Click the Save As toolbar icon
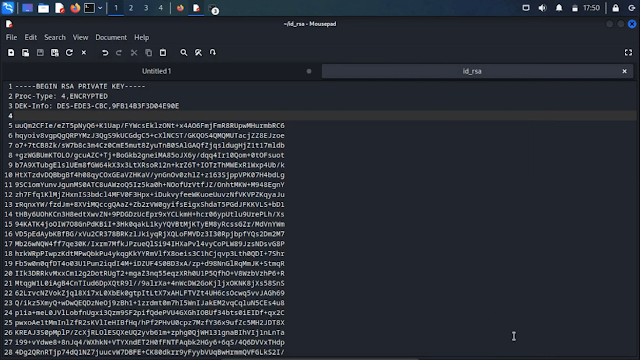640x360 pixels. pyautogui.click(x=55, y=53)
